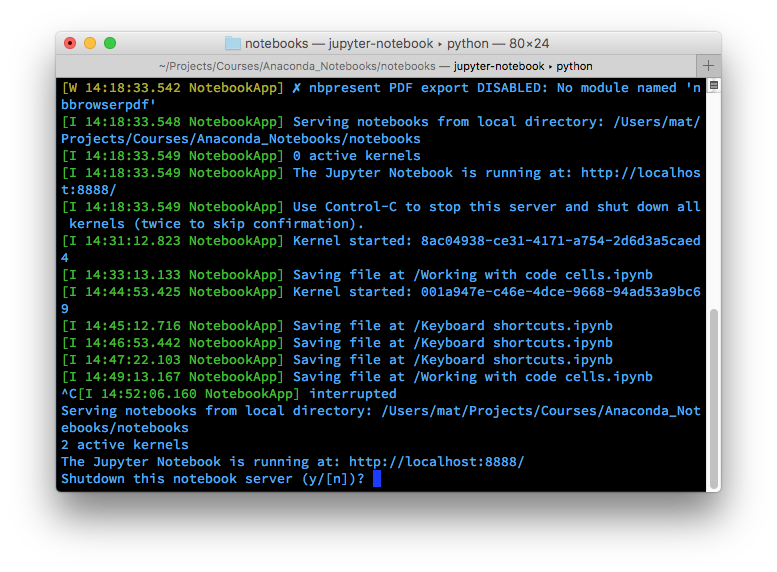Image resolution: width=777 pixels, height=572 pixels.
Task: Click the '0 active kernels' log entry
Action: (356, 156)
